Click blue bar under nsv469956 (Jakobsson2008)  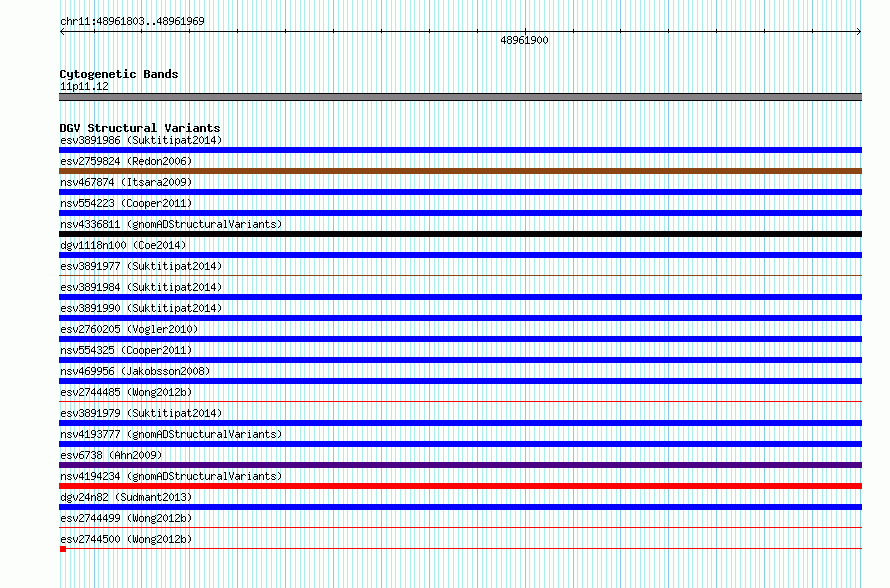[x=460, y=381]
